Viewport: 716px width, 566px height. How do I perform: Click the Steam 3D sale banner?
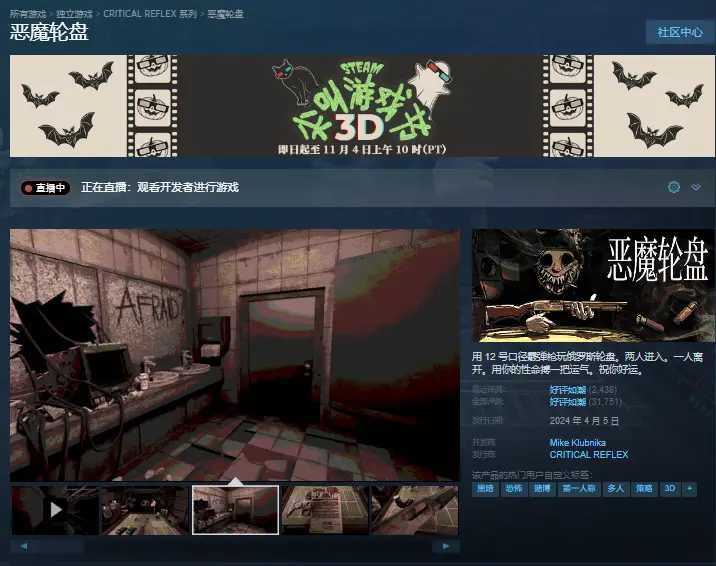[x=362, y=106]
